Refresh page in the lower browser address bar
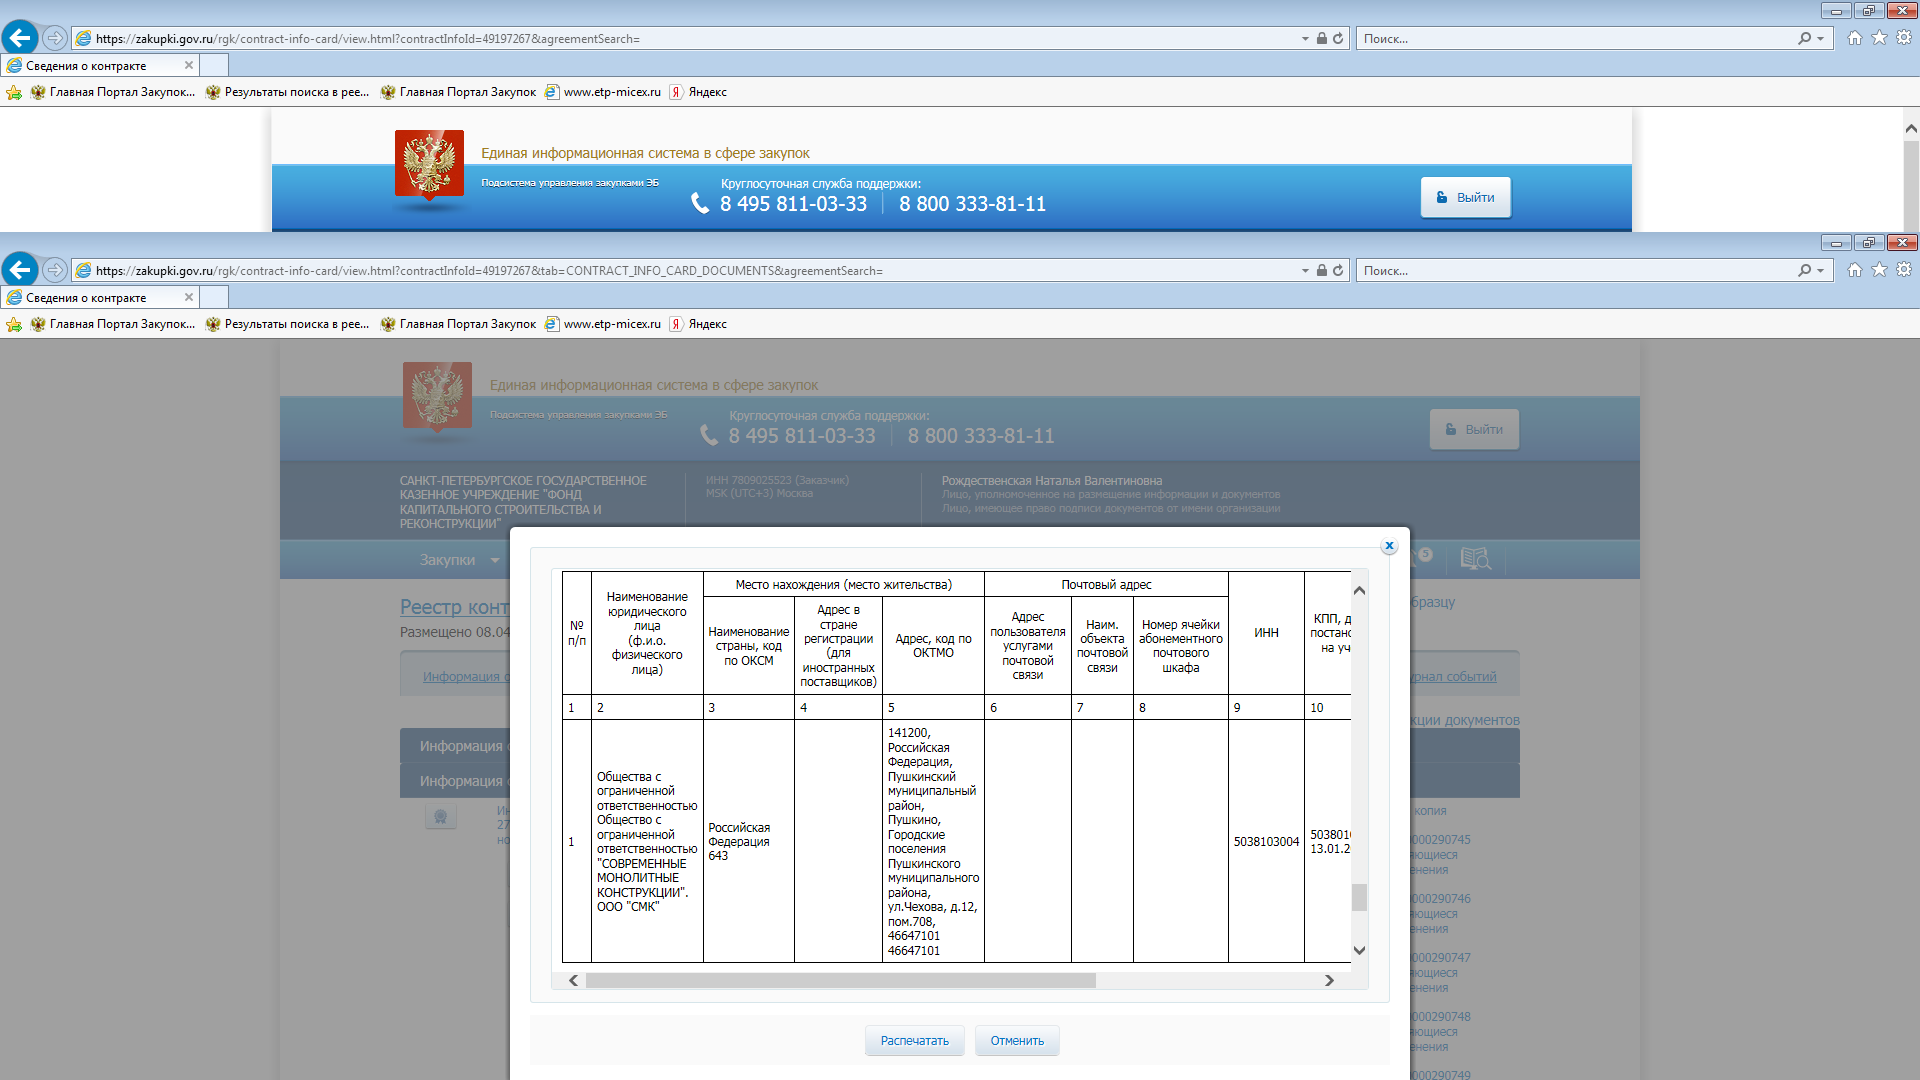Viewport: 1920px width, 1080px height. click(1338, 270)
